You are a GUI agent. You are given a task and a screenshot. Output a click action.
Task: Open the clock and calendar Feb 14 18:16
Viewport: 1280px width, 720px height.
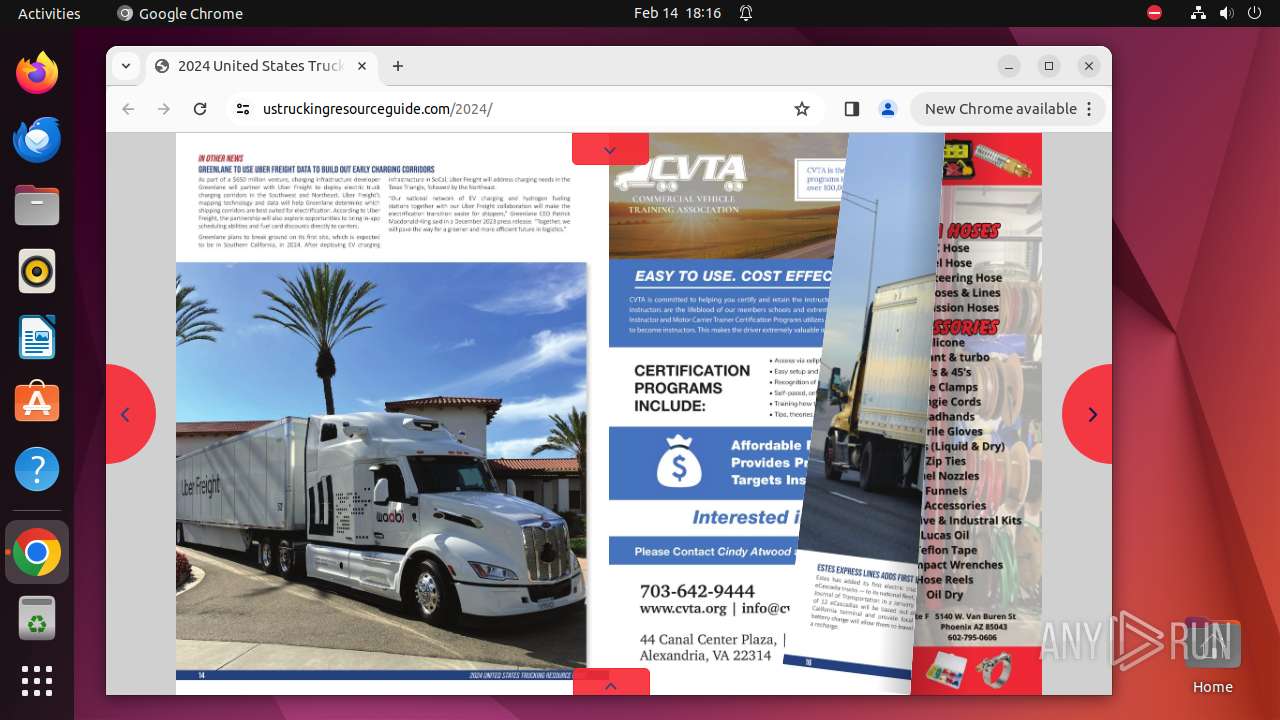(677, 13)
